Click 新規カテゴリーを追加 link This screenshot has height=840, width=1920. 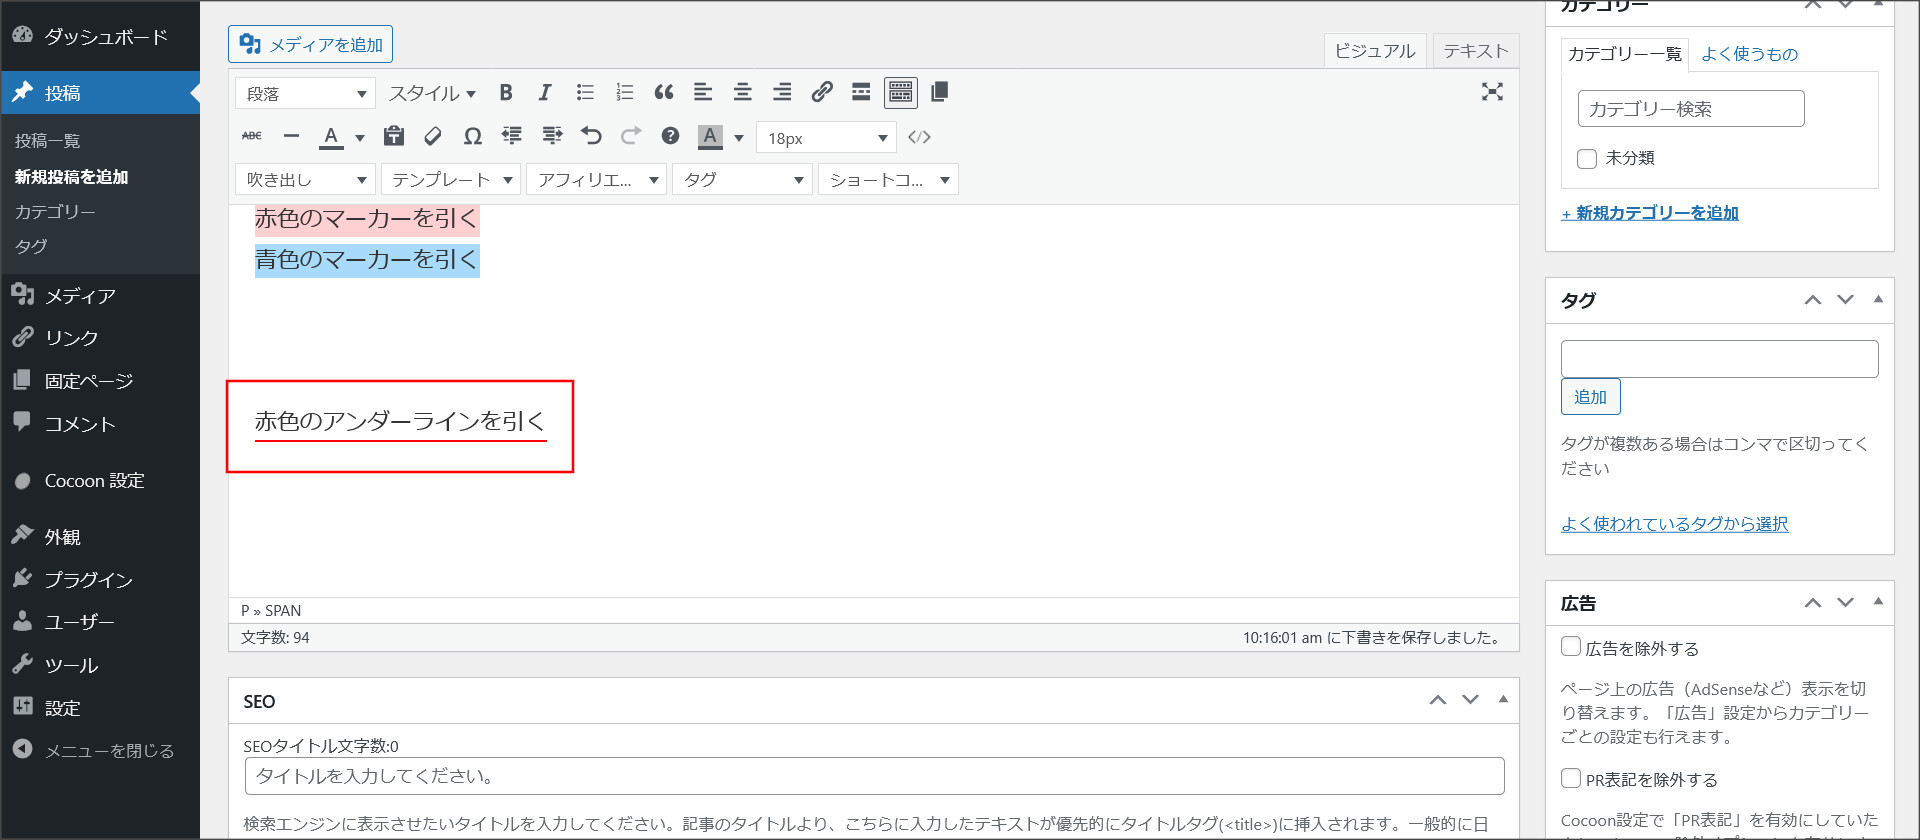click(1650, 213)
